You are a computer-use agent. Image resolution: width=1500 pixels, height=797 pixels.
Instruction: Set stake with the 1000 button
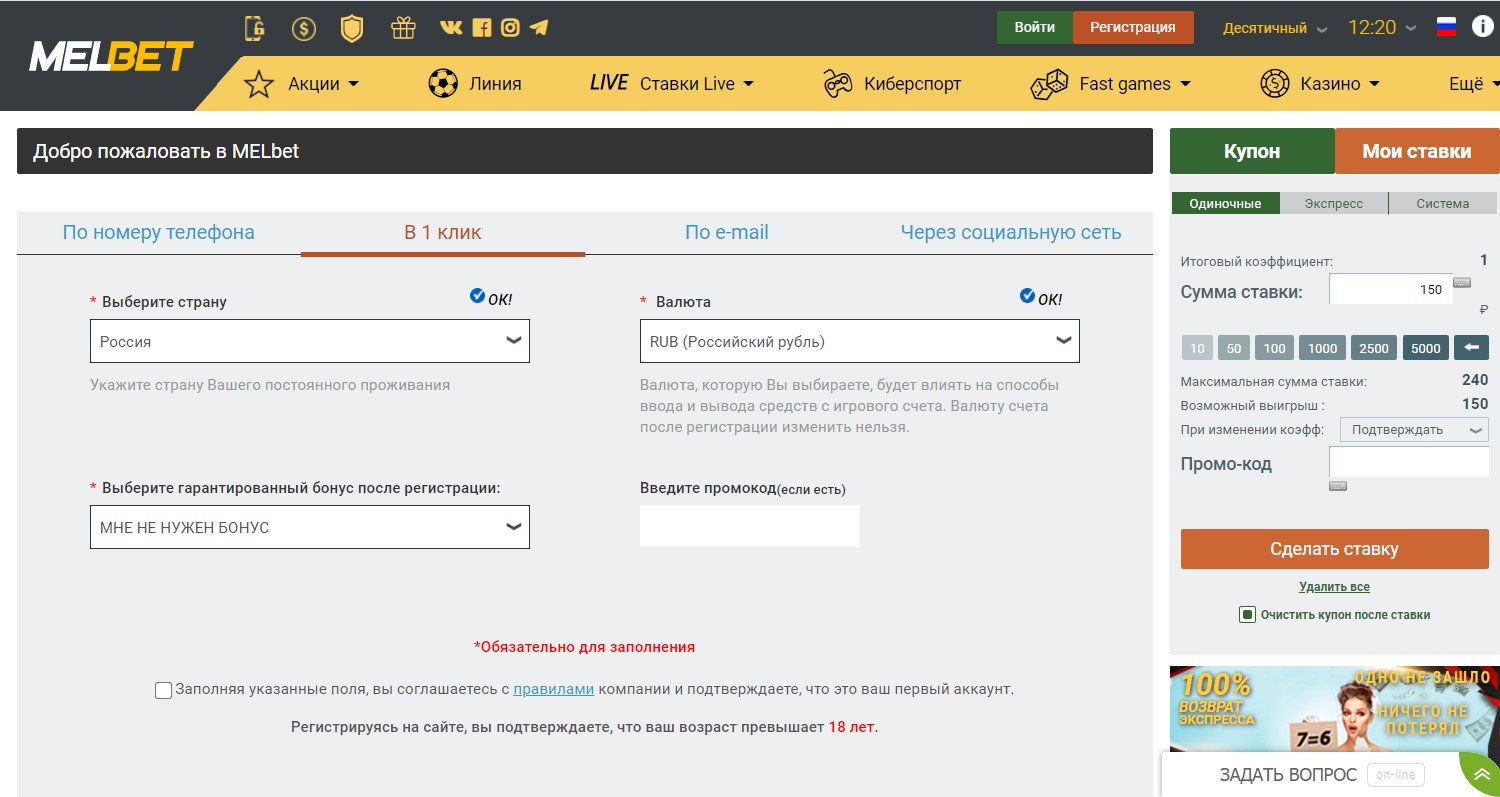1322,348
